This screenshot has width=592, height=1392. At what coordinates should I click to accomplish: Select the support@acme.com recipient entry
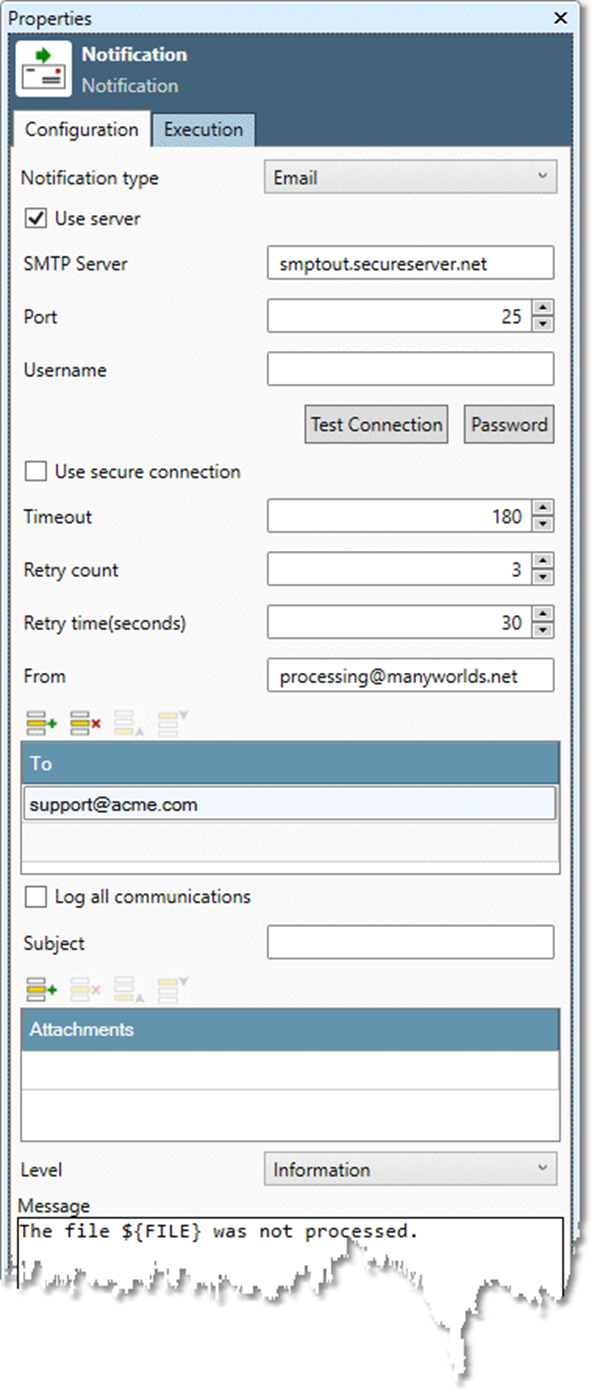click(290, 804)
